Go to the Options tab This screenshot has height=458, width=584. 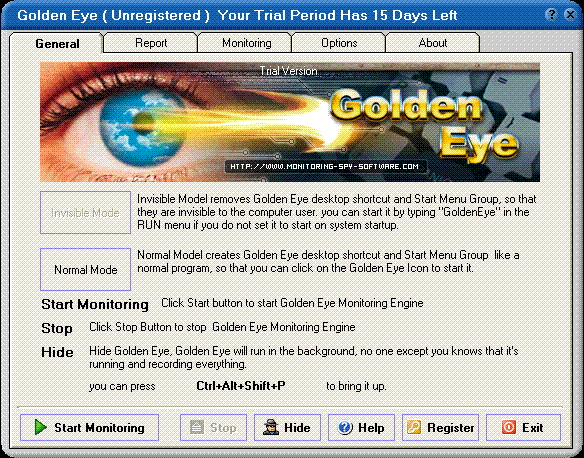[x=339, y=43]
